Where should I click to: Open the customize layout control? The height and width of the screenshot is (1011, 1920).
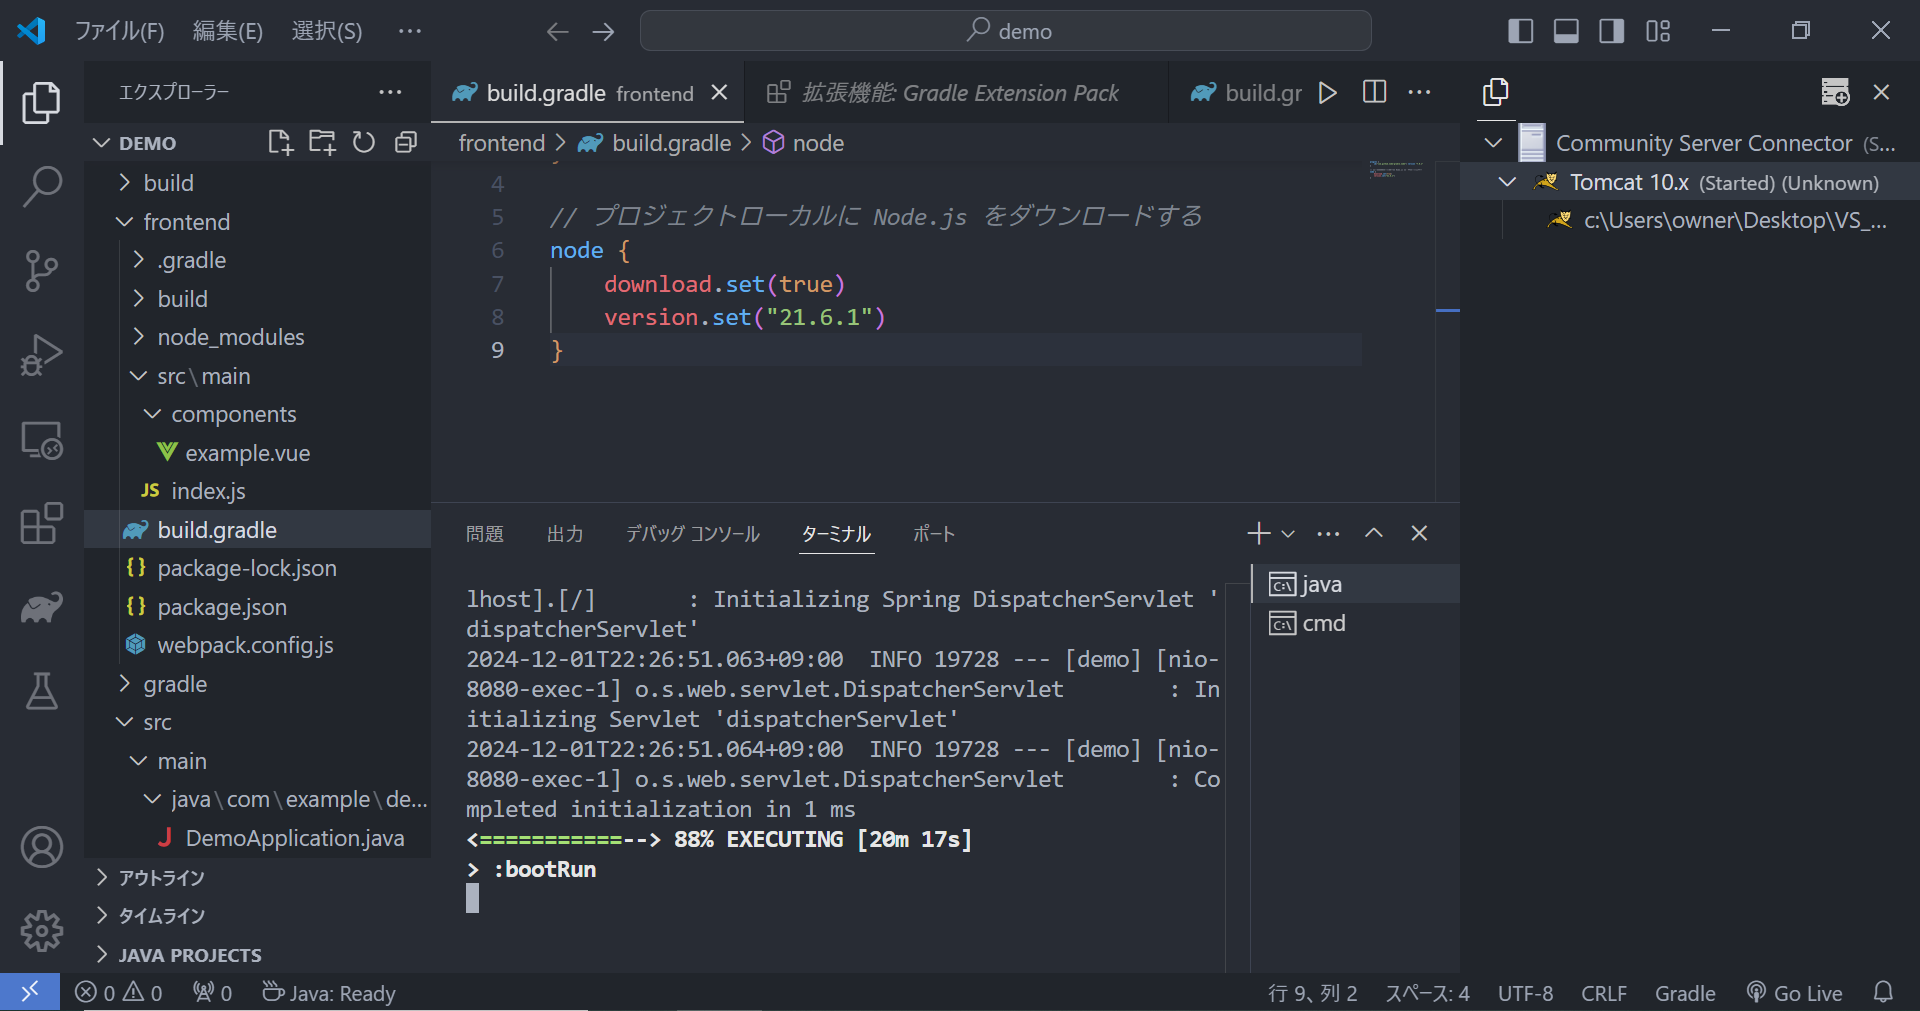point(1658,31)
